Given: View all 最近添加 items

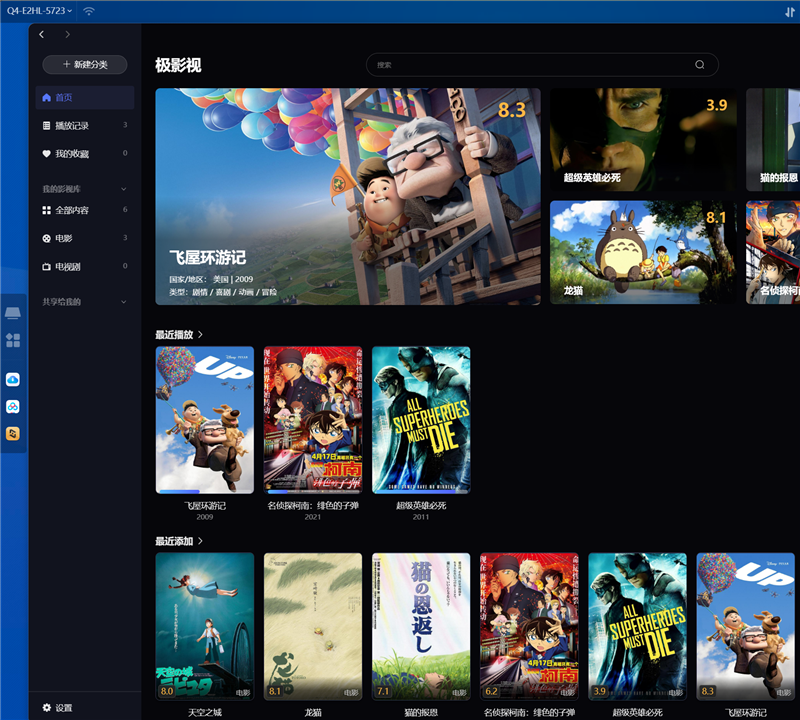Looking at the screenshot, I should click(179, 541).
